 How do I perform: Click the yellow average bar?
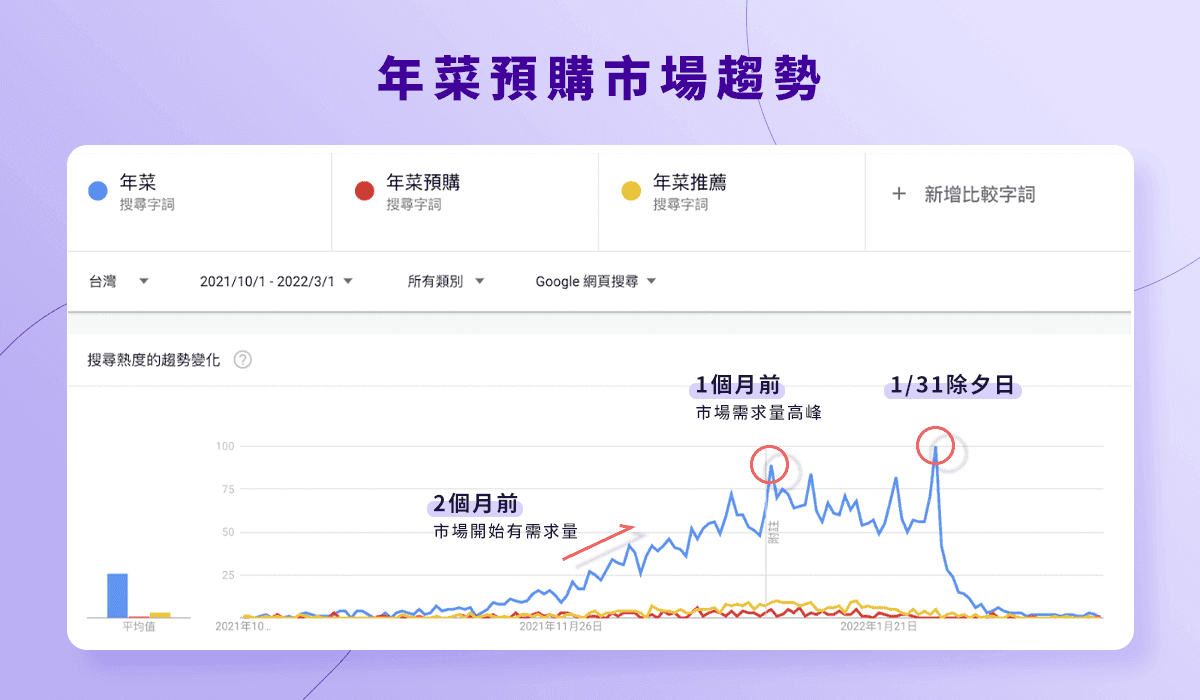(x=159, y=614)
